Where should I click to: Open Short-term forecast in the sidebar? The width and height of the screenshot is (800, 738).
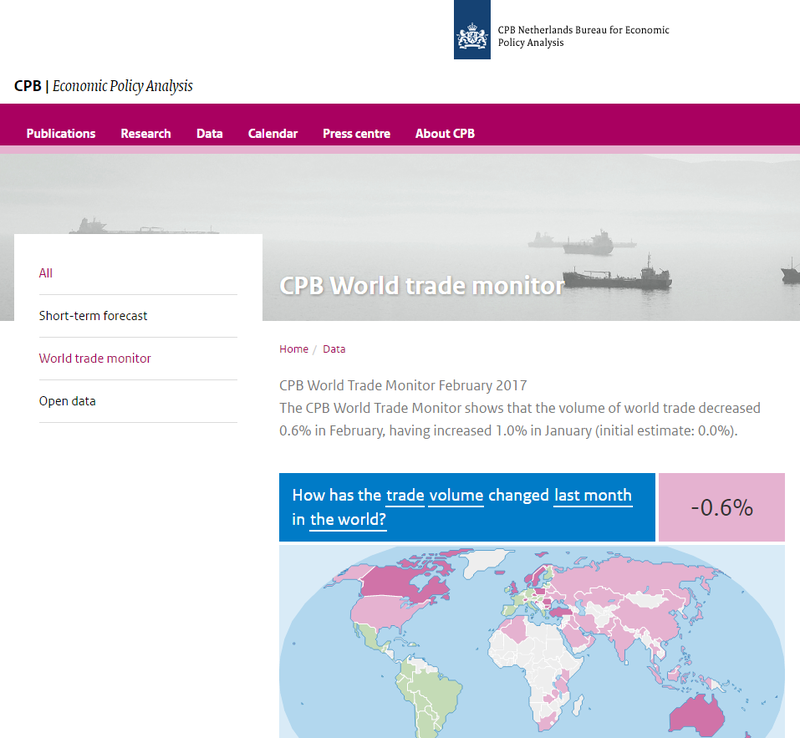click(x=93, y=316)
